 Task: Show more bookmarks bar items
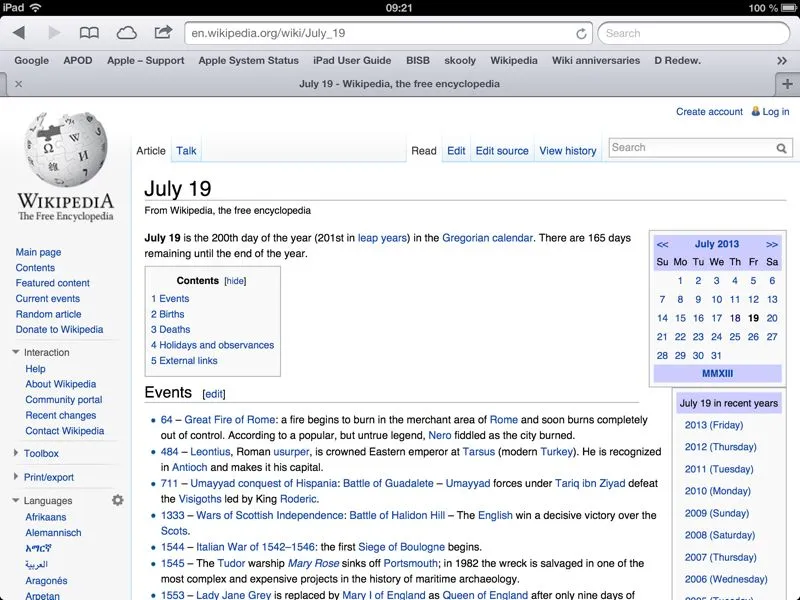coord(782,60)
